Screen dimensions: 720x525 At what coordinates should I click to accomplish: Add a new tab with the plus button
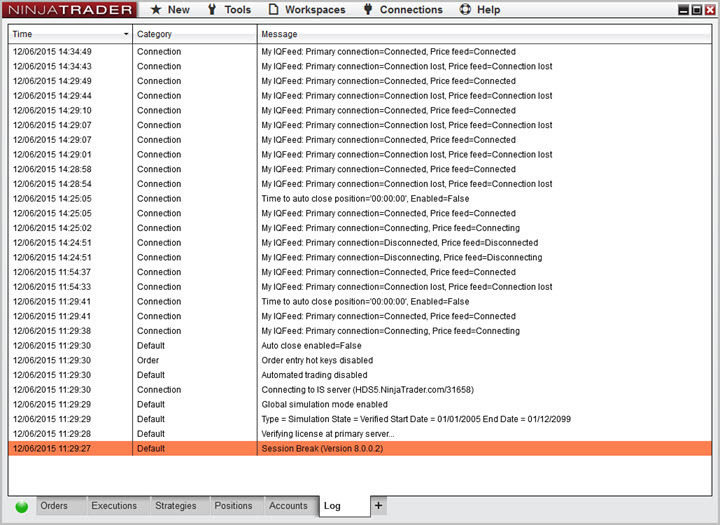[378, 505]
